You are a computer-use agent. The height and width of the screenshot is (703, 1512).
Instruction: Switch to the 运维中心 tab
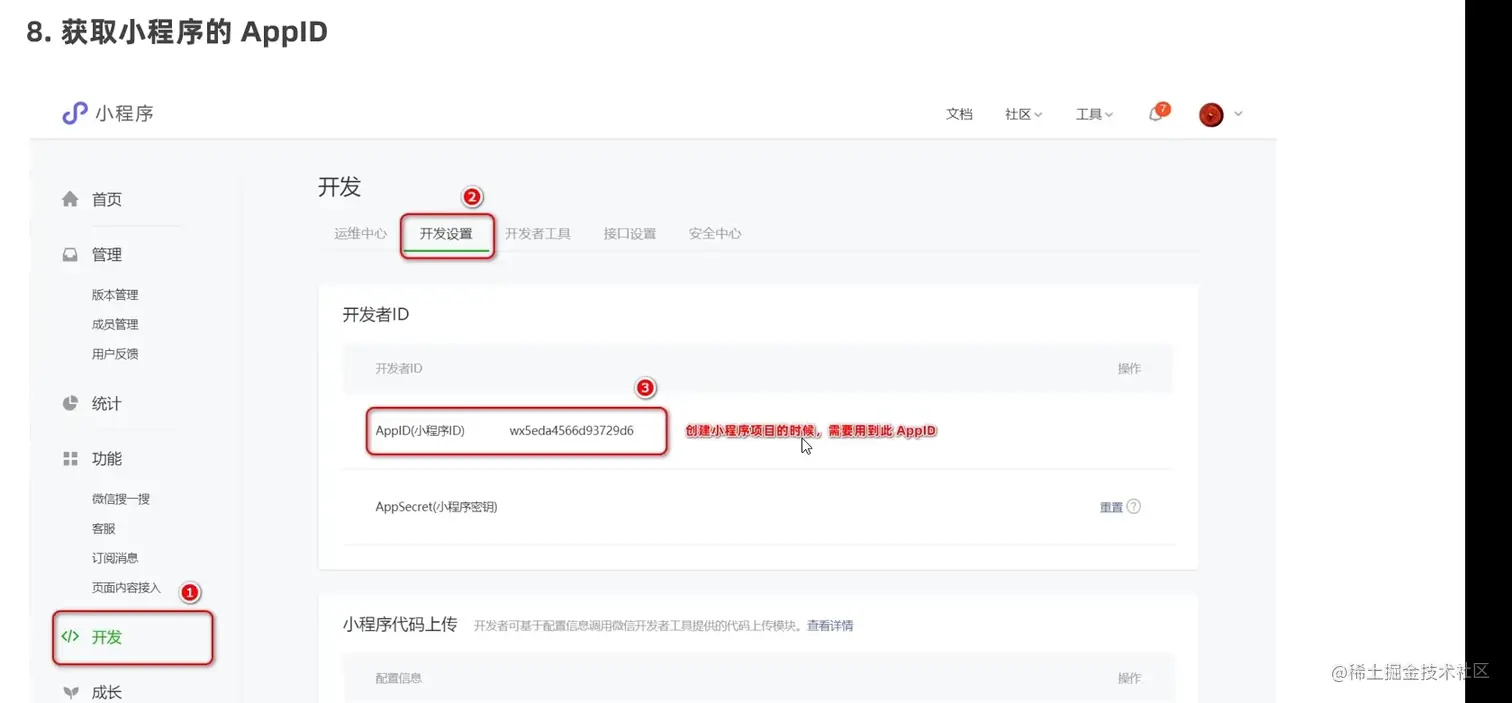pos(360,234)
